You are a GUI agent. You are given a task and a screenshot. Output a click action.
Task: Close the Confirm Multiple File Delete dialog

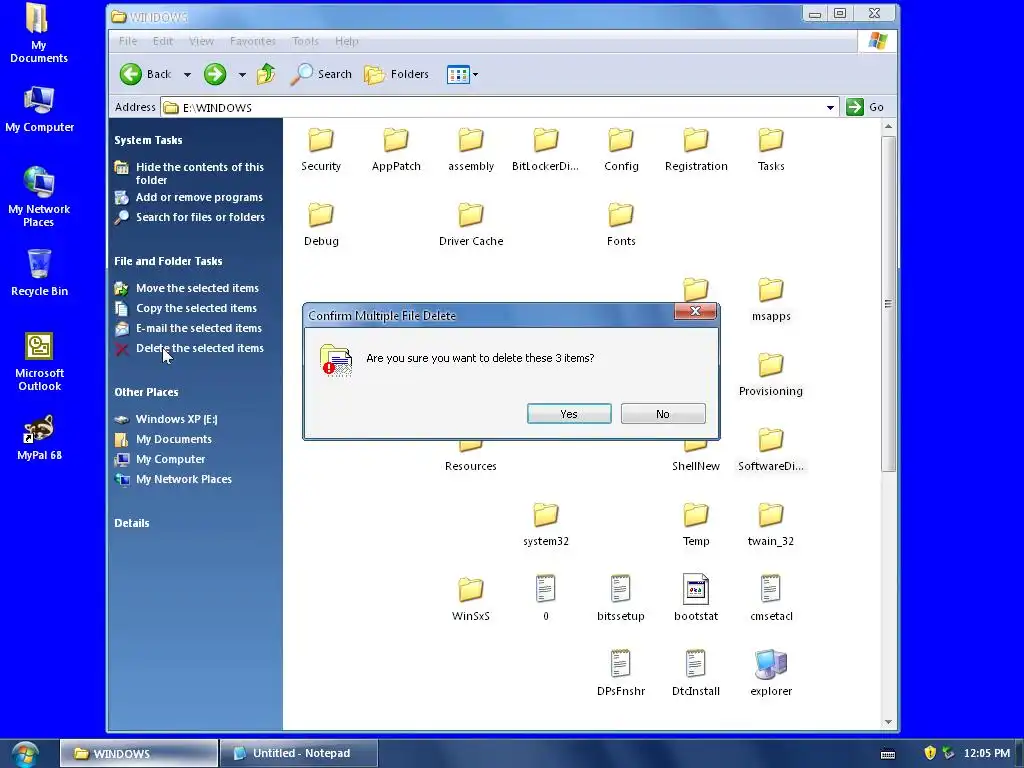696,312
